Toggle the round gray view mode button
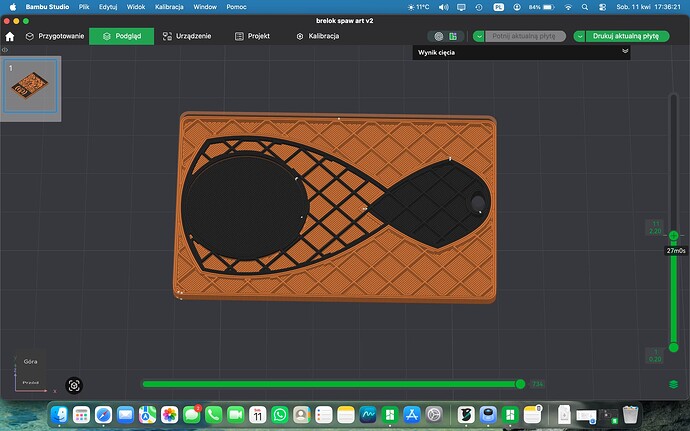The image size is (690, 431). pos(439,37)
